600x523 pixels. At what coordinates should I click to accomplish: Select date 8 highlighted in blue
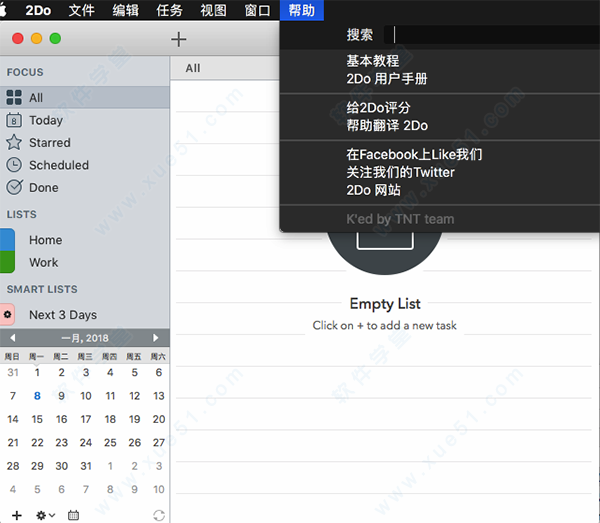tap(37, 396)
